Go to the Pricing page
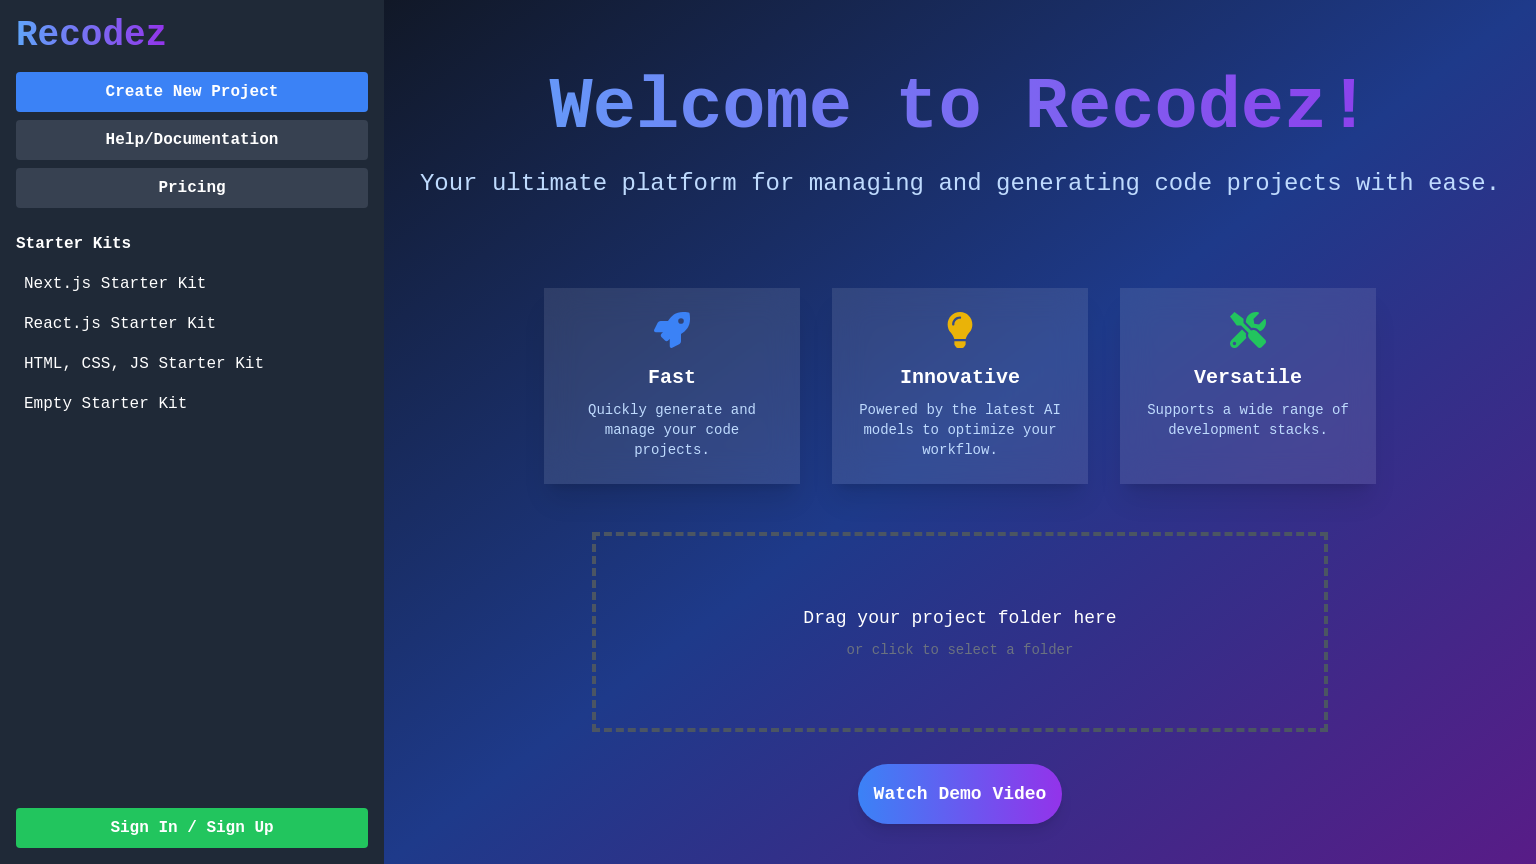The image size is (1536, 864). 192,188
